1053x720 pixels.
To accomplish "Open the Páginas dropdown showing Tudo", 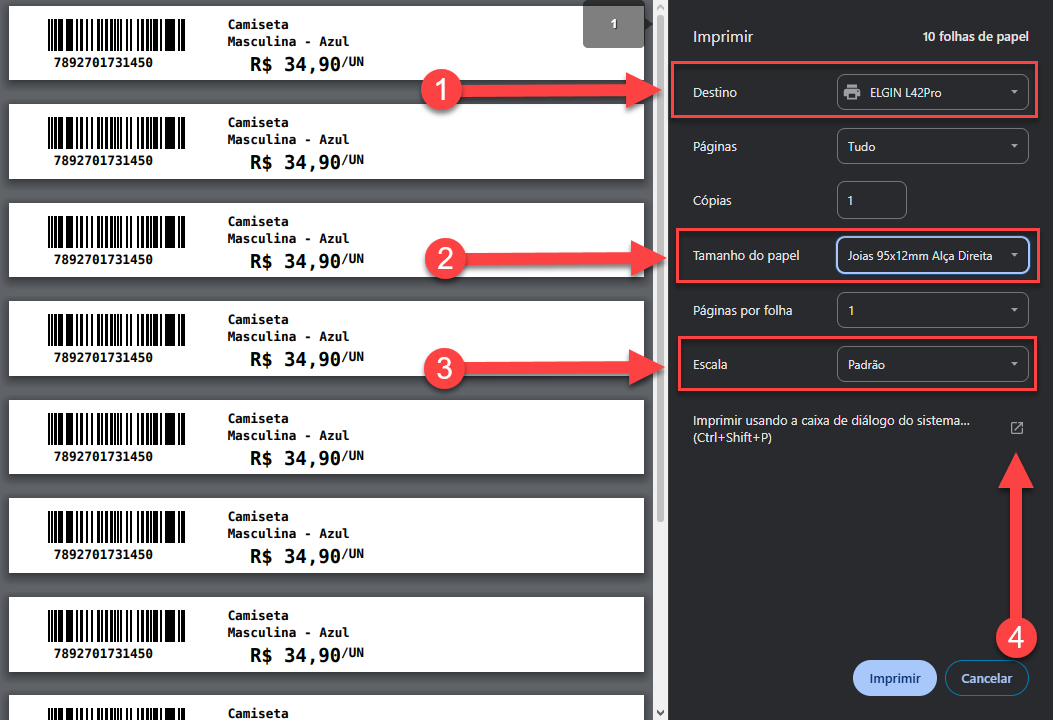I will pos(932,146).
